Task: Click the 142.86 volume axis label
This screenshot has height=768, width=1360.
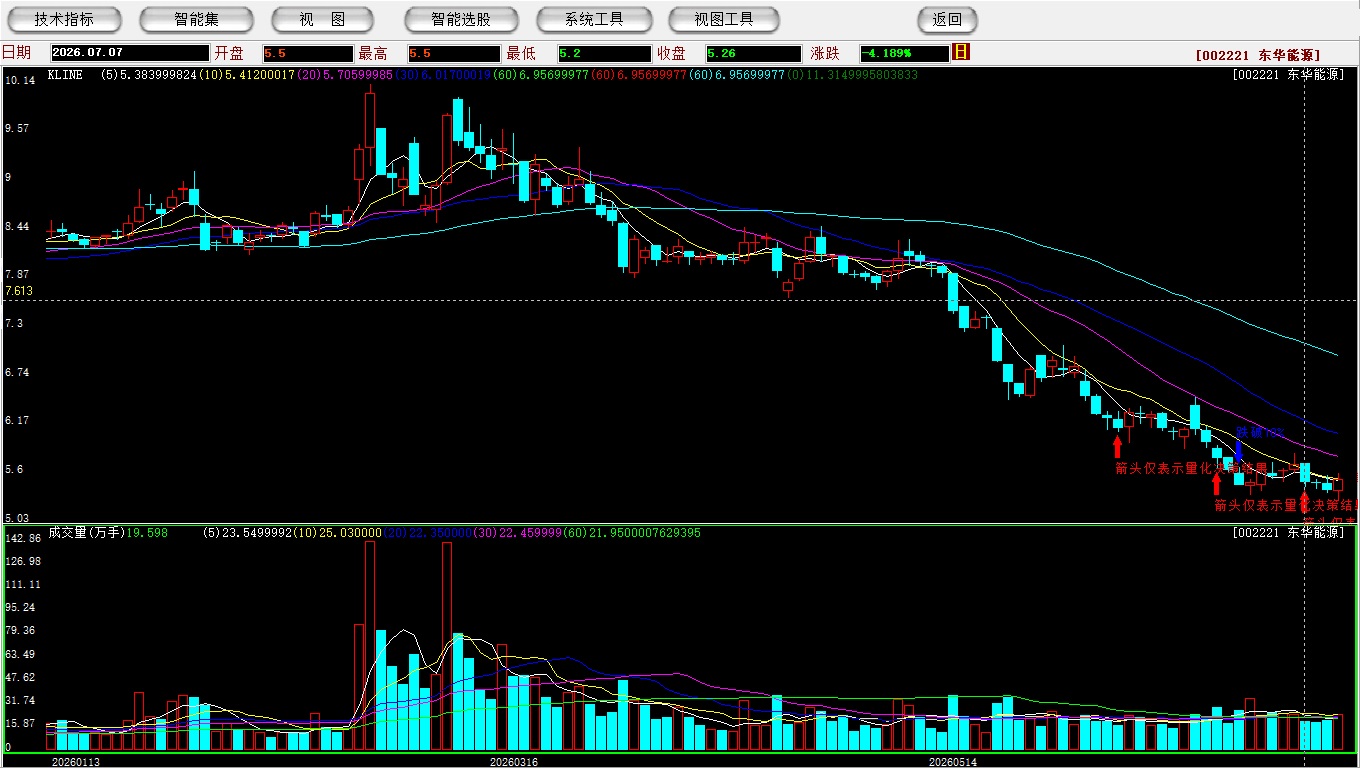Action: click(22, 539)
